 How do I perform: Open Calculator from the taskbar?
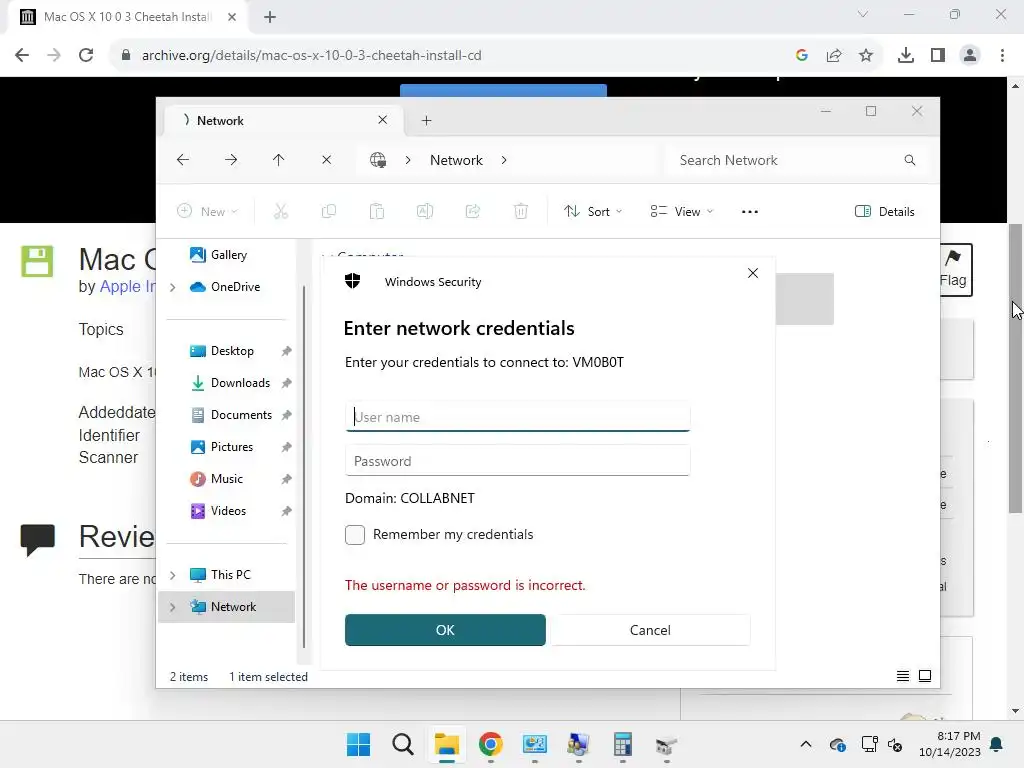(622, 744)
